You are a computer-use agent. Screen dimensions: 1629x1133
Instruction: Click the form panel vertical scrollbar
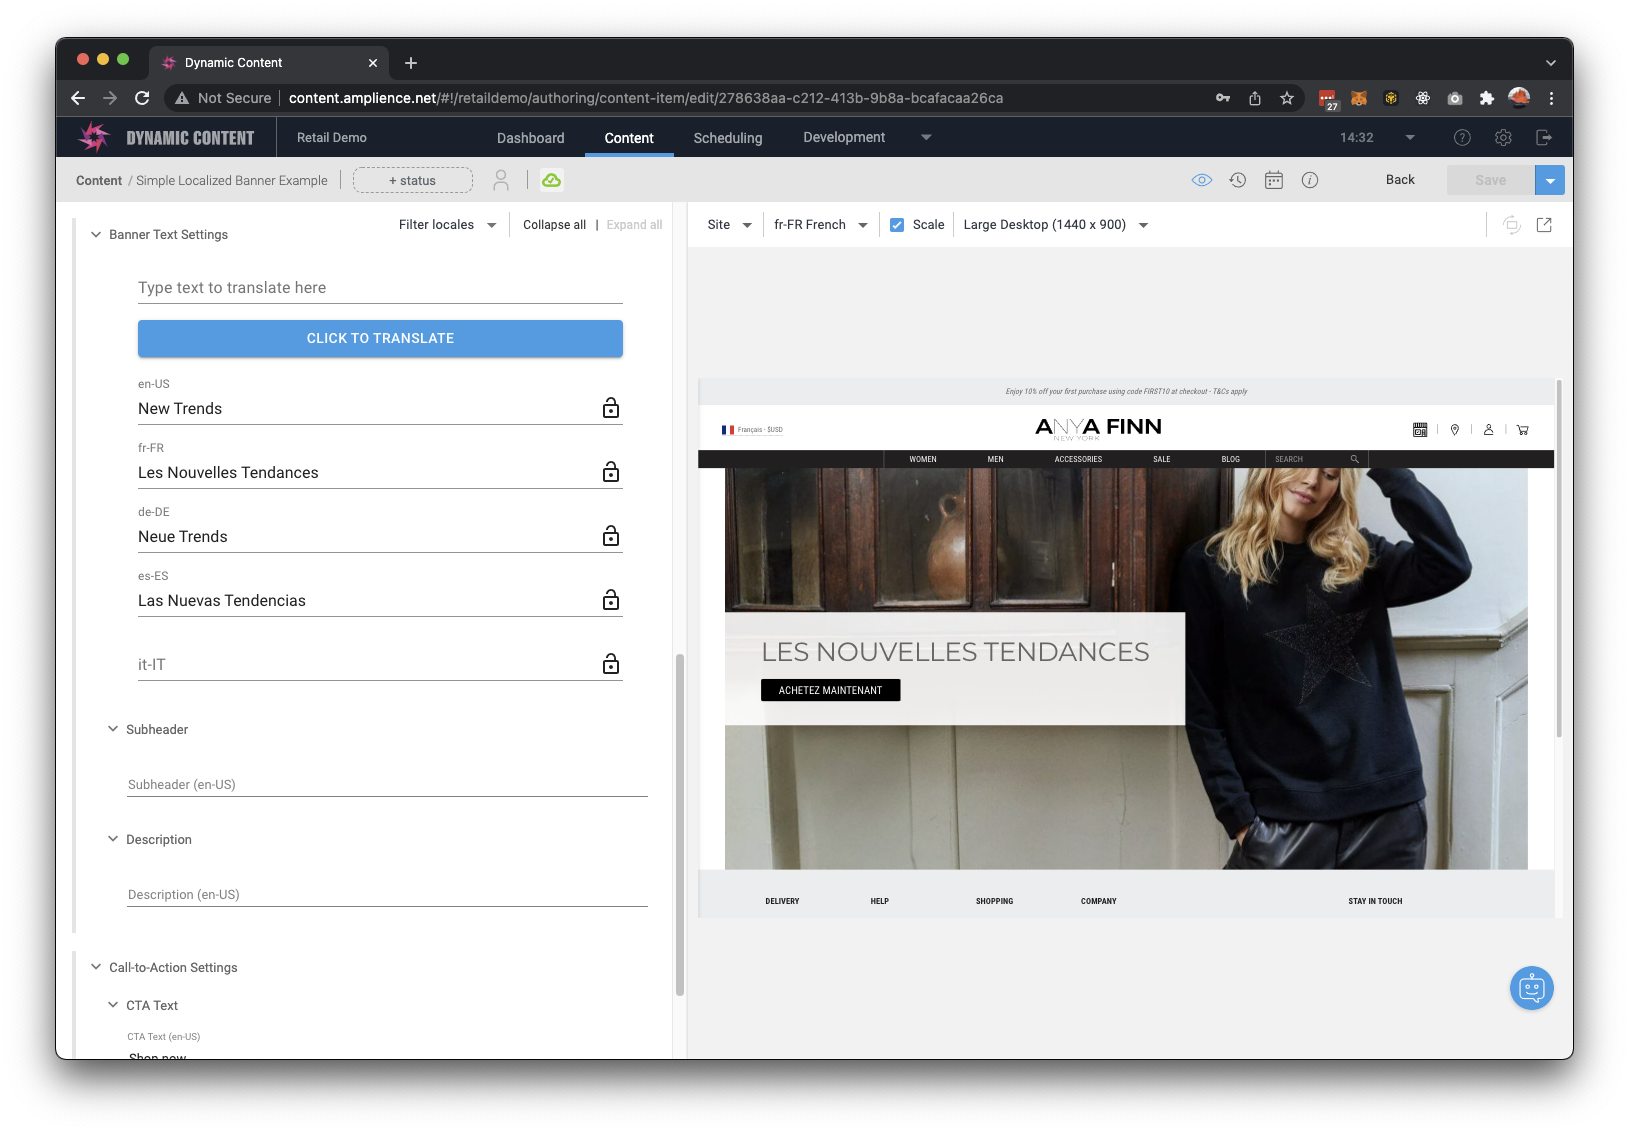(x=680, y=825)
